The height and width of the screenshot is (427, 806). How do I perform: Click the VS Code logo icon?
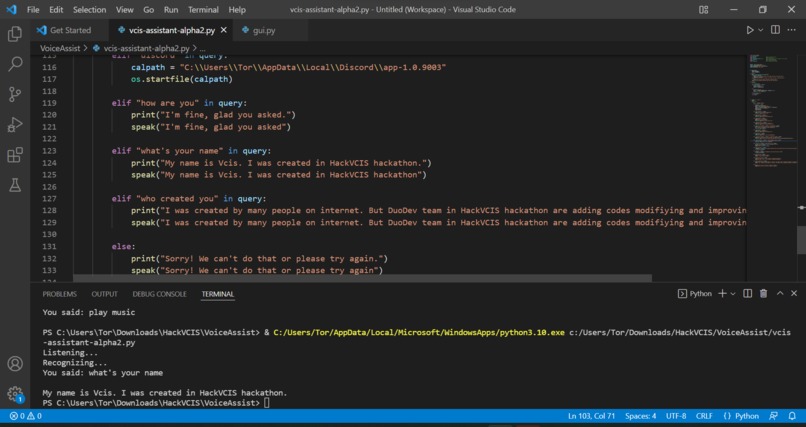11,10
